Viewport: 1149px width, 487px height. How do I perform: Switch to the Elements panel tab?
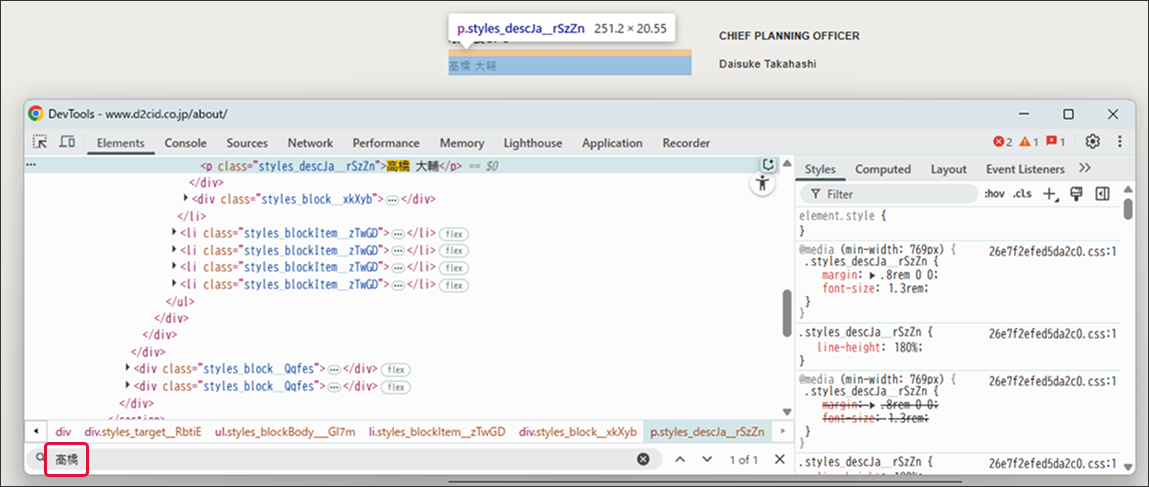click(x=120, y=143)
